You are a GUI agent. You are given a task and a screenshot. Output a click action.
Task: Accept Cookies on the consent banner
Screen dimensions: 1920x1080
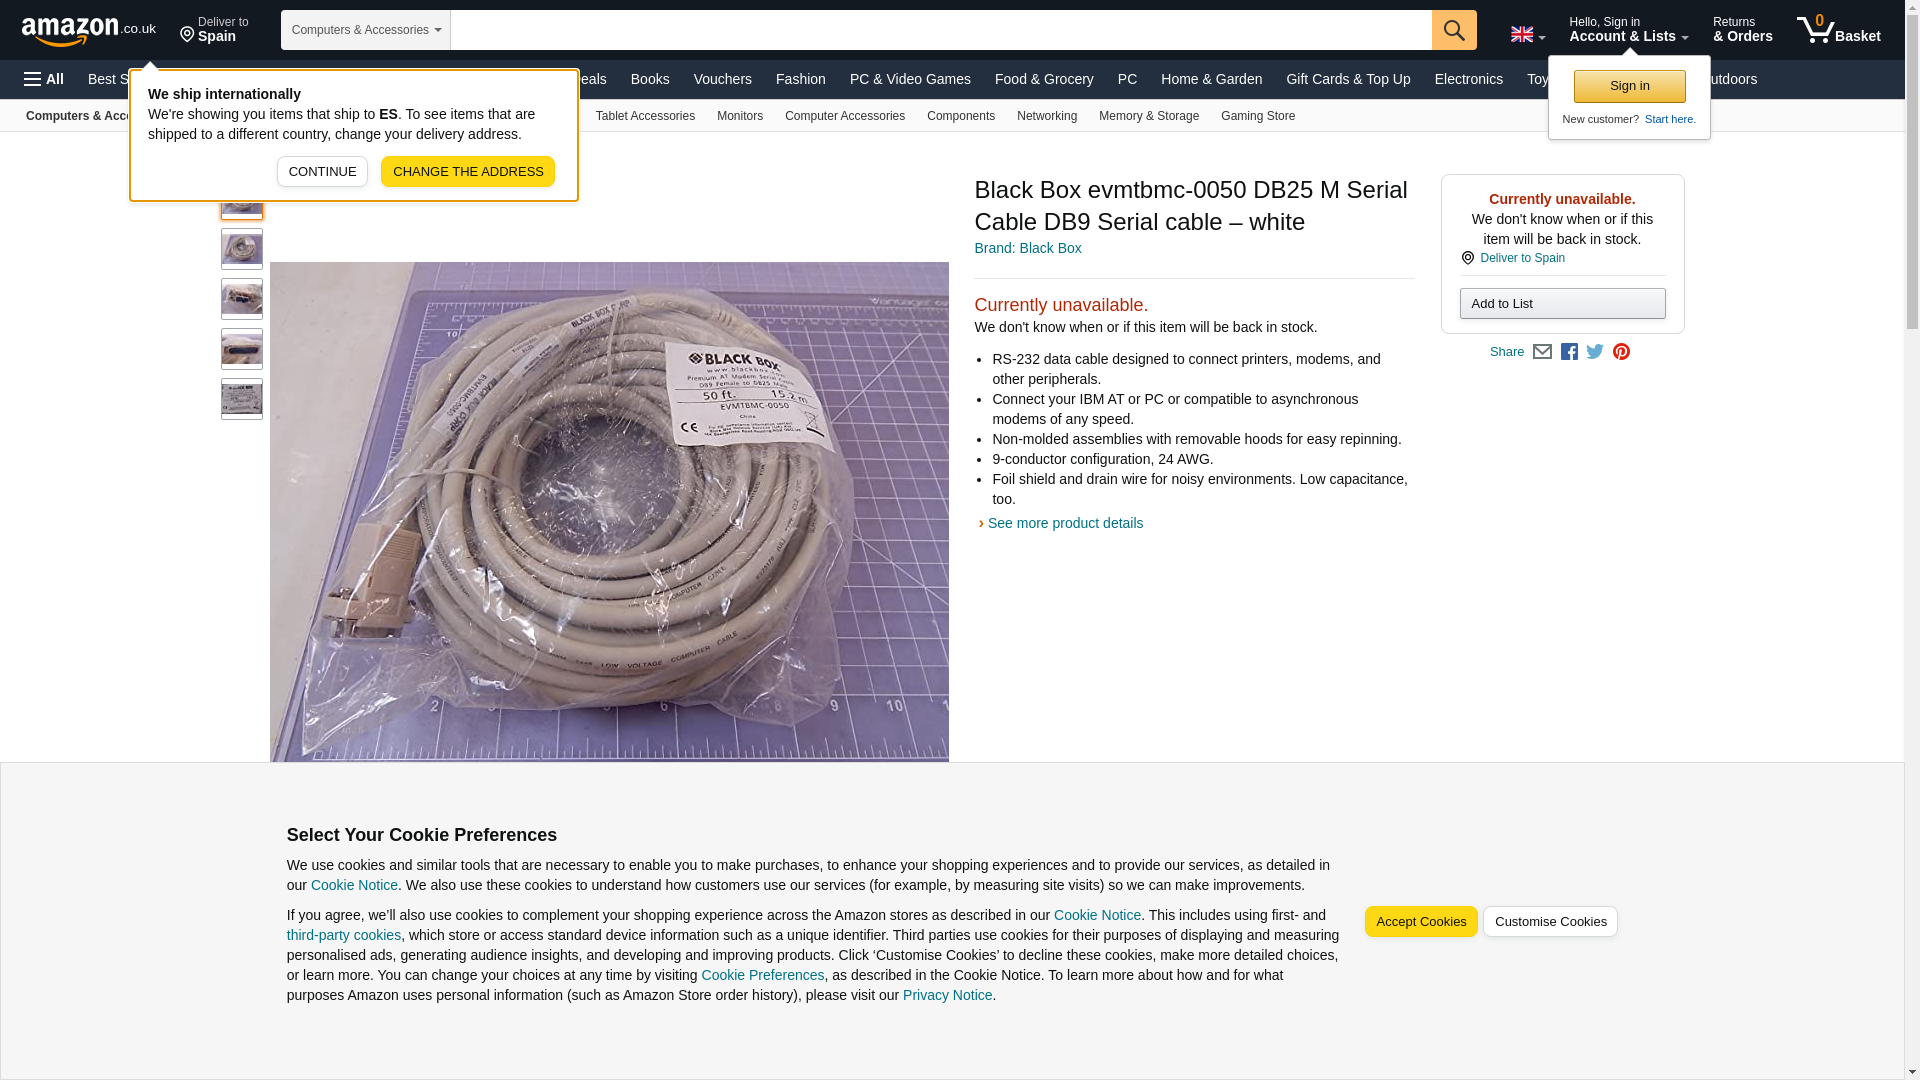click(1421, 922)
